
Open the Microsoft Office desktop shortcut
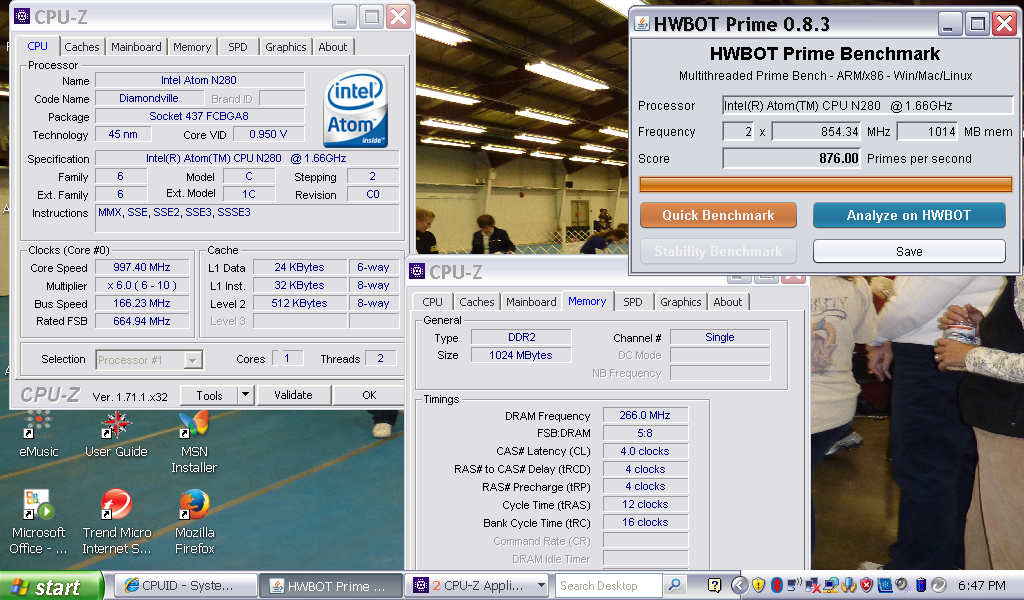pyautogui.click(x=39, y=522)
